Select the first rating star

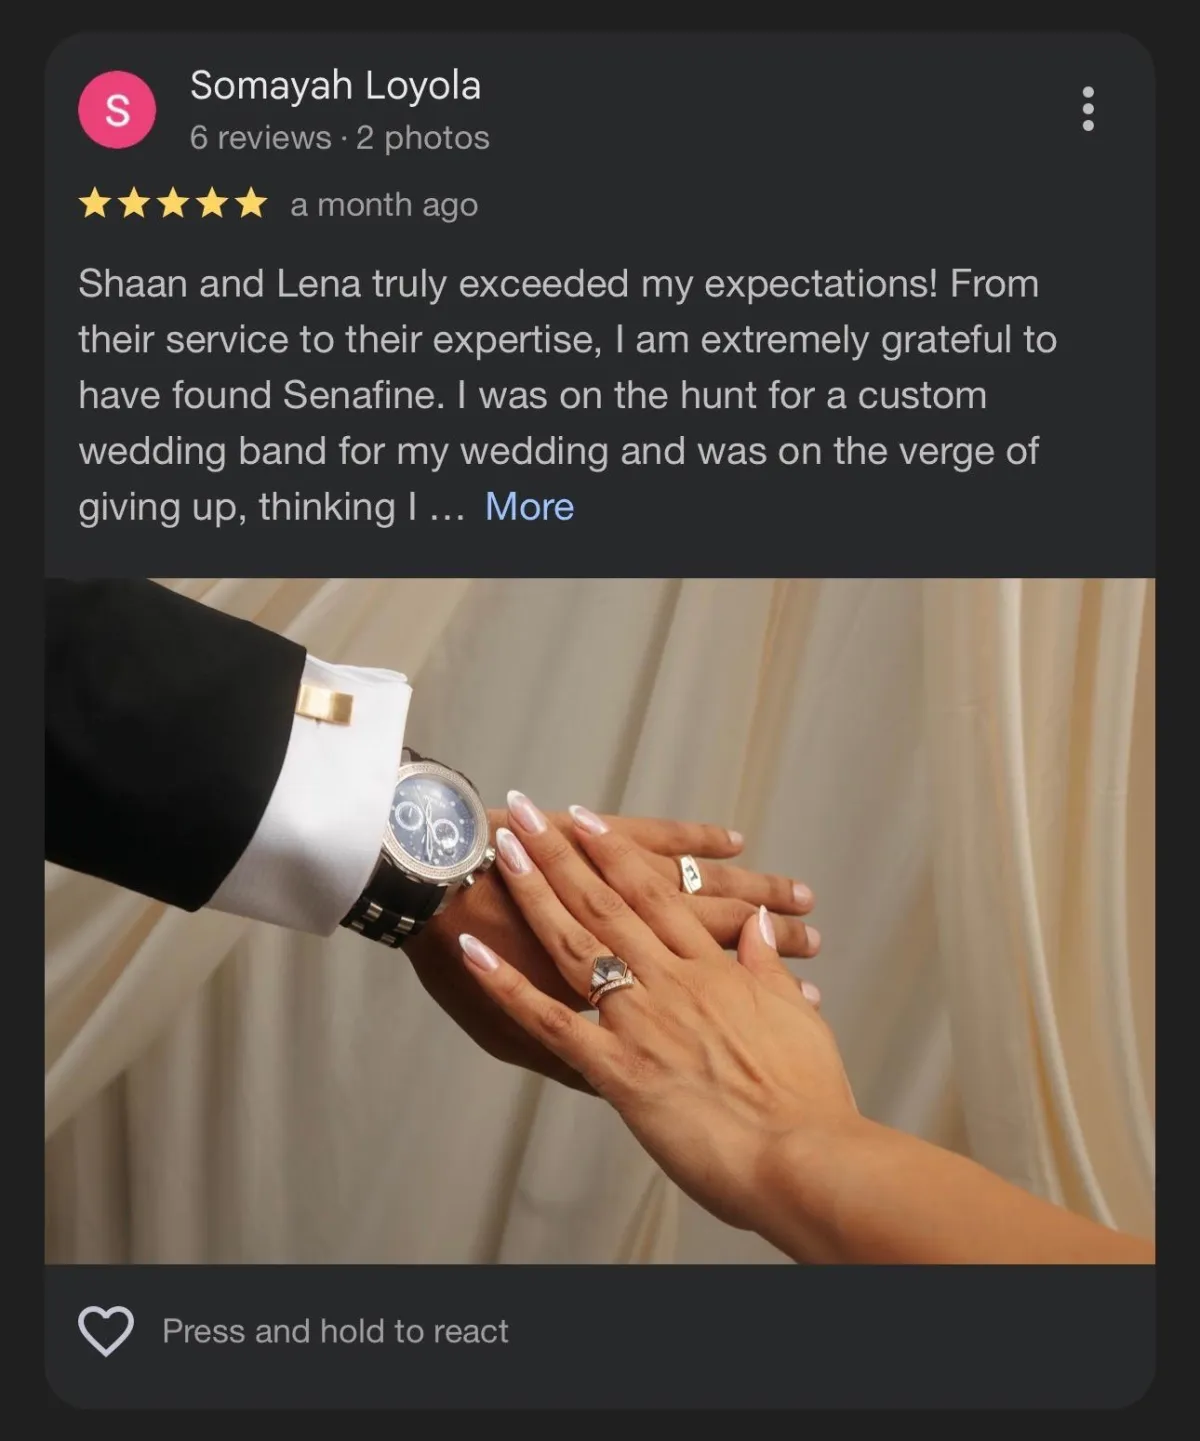[95, 205]
